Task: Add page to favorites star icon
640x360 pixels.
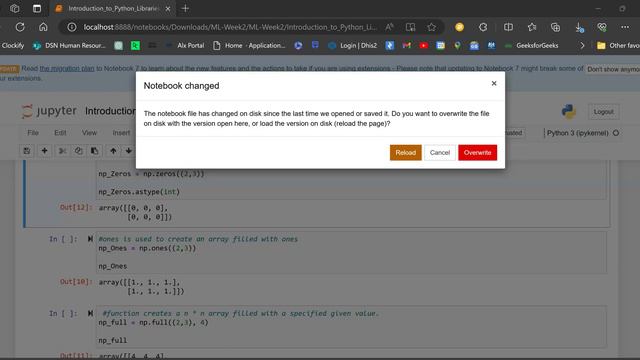Action: [431, 27]
